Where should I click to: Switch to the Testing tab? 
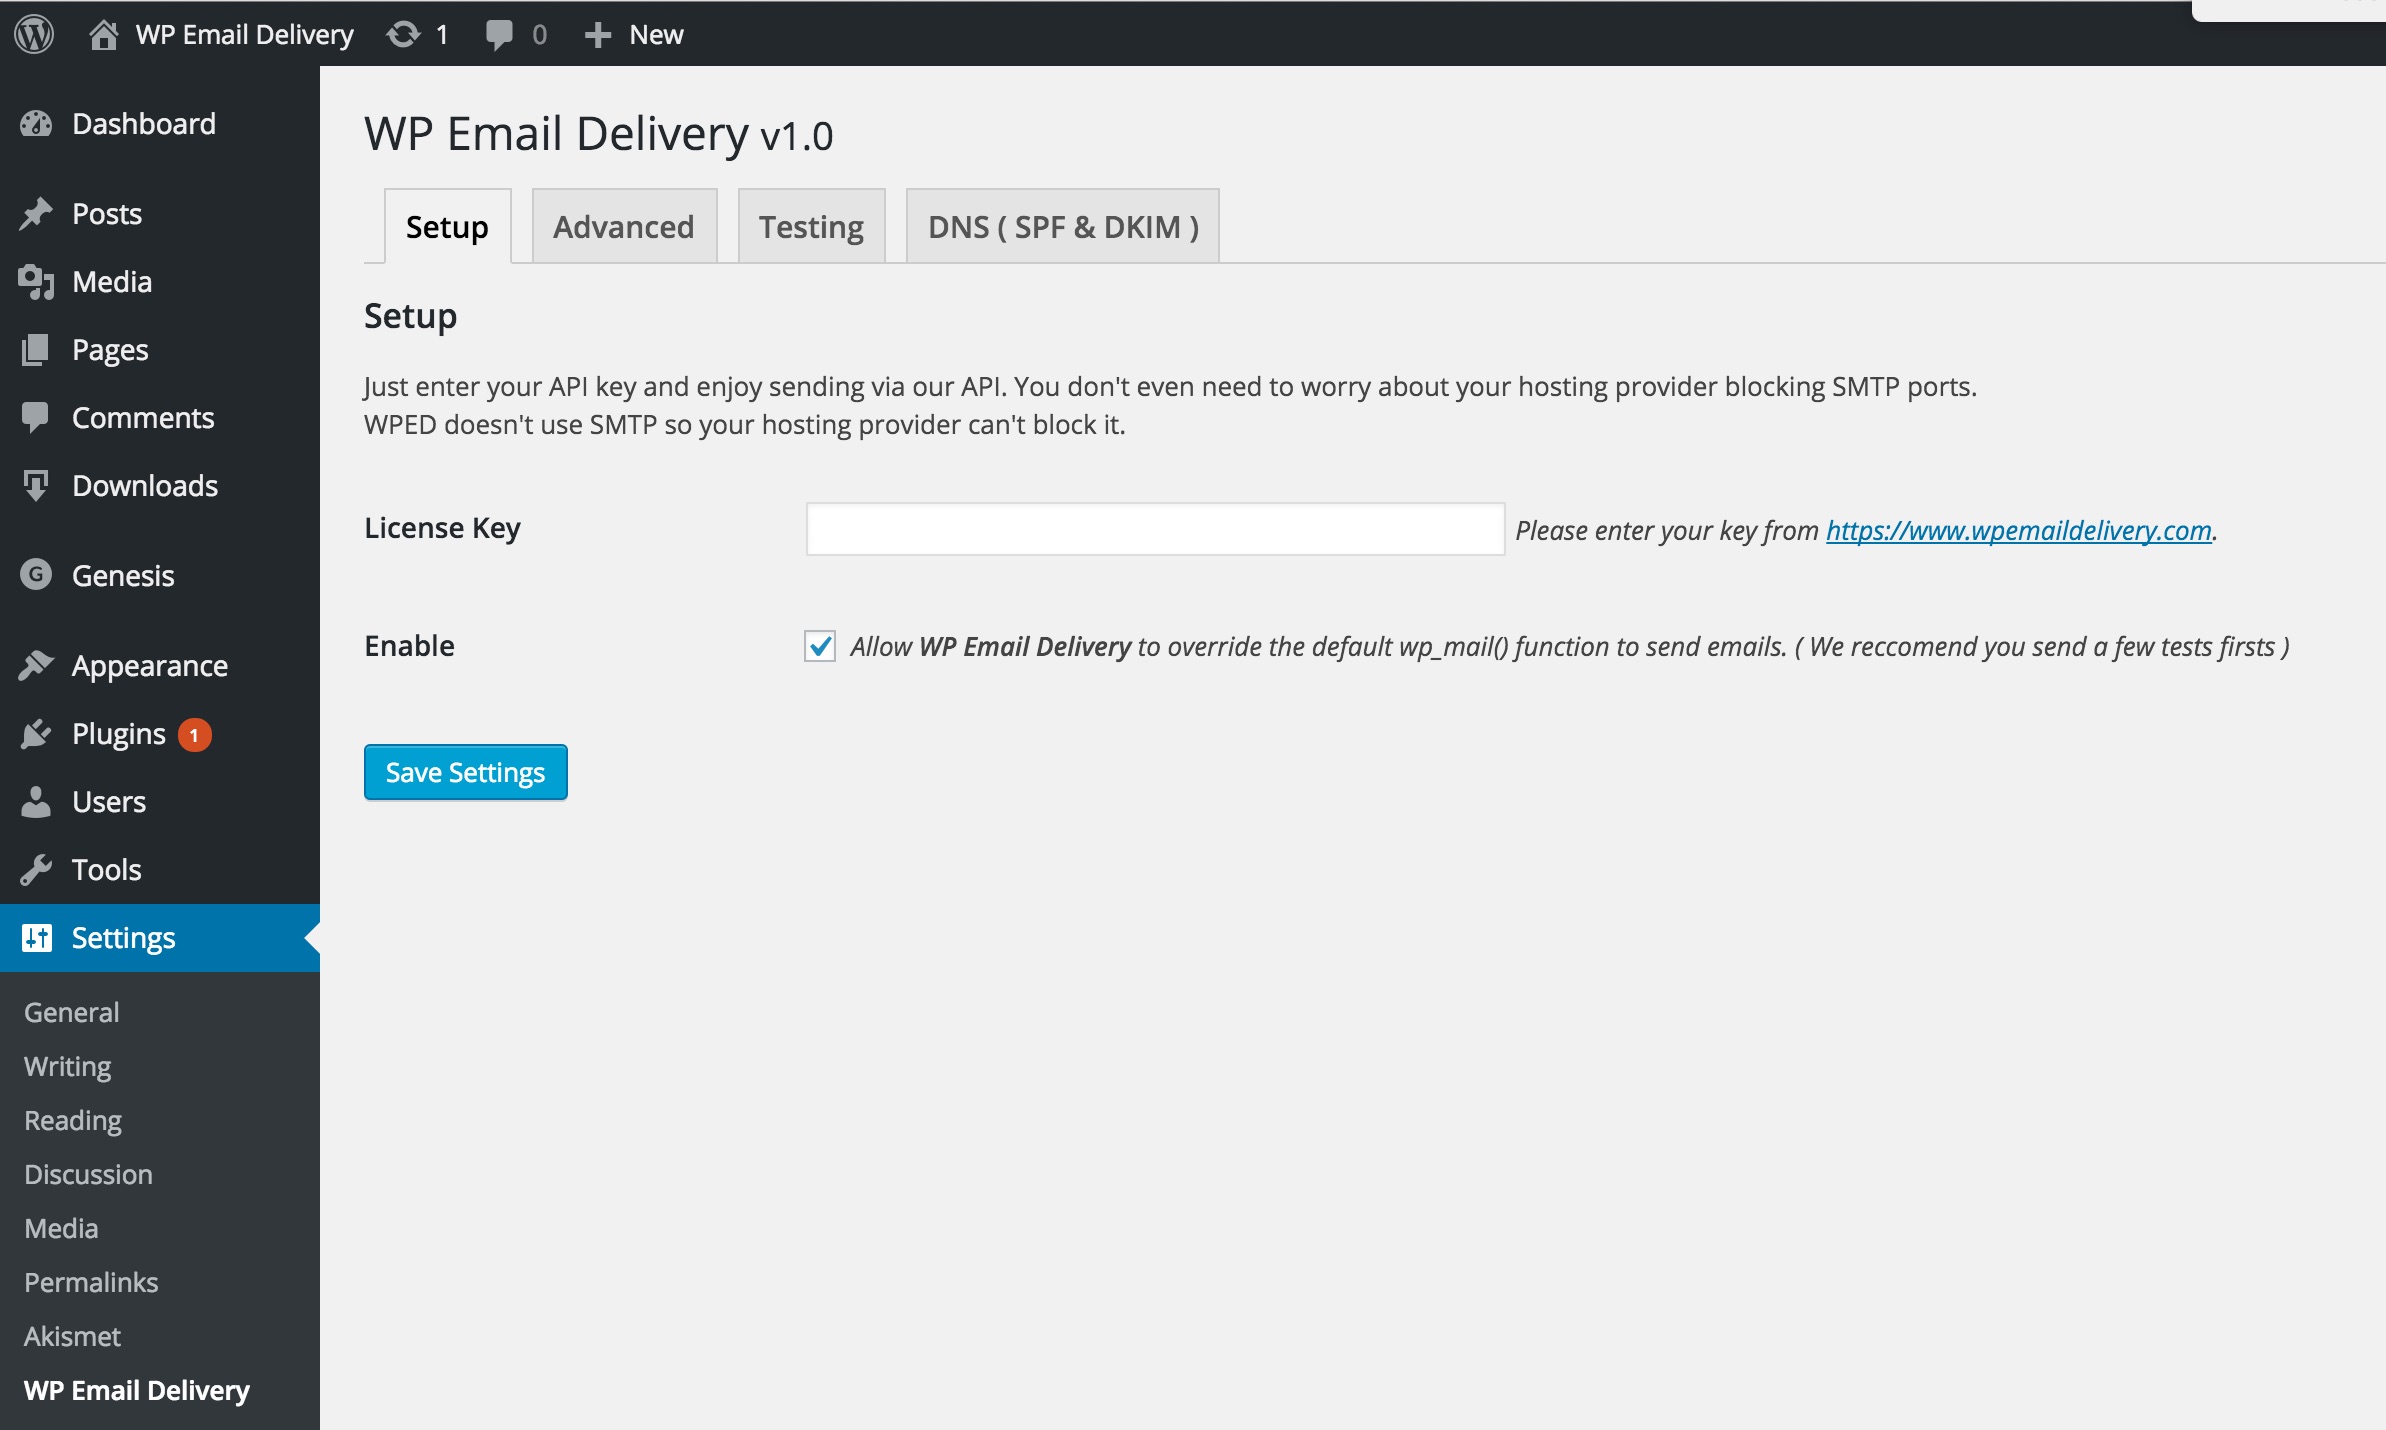(808, 225)
